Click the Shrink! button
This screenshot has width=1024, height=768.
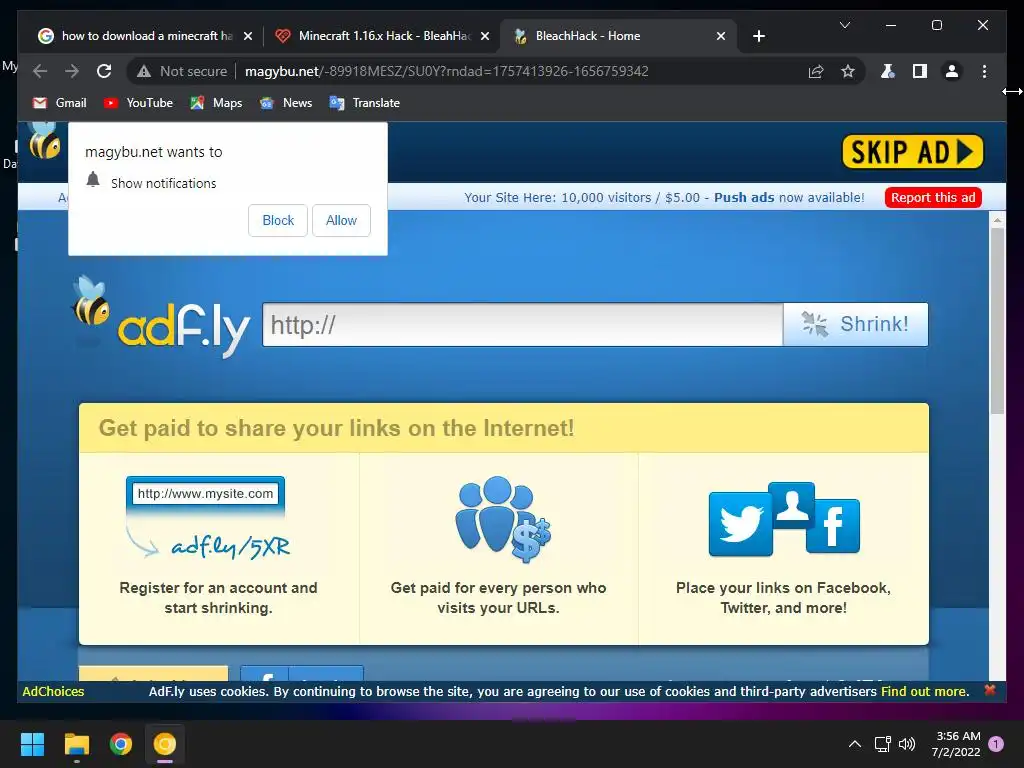click(x=856, y=325)
